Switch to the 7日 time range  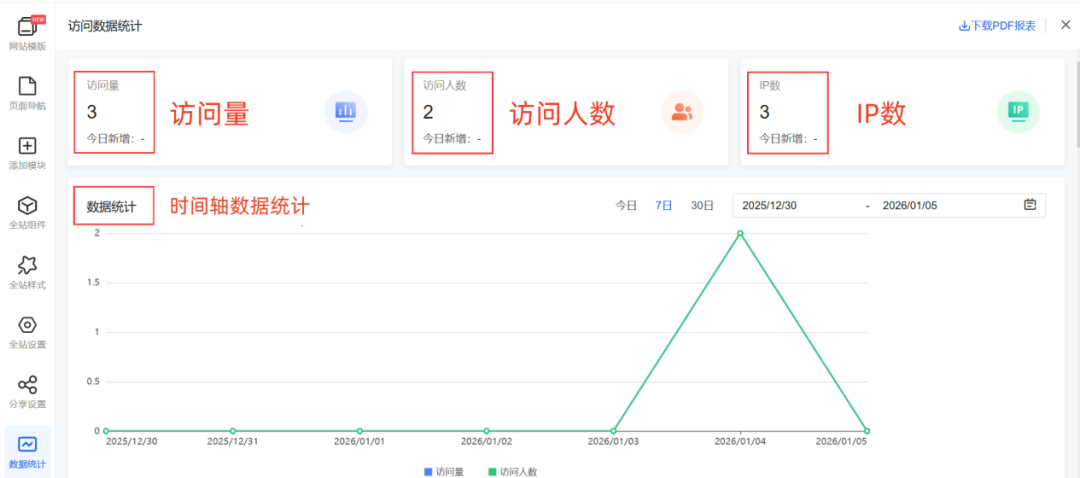tap(664, 205)
